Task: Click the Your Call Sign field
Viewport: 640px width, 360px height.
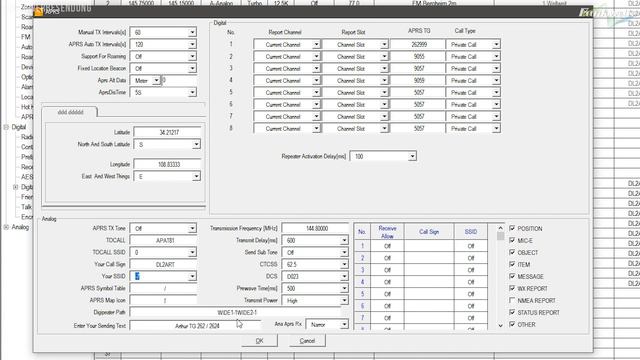Action: [x=164, y=264]
